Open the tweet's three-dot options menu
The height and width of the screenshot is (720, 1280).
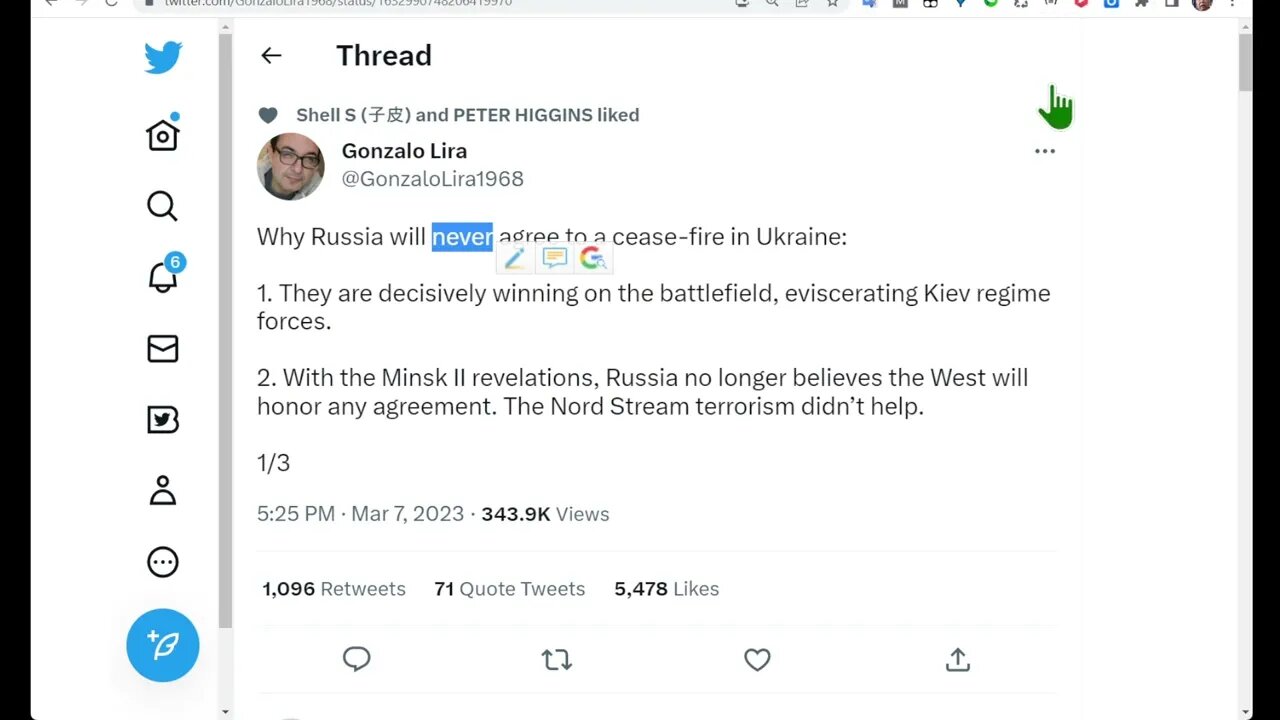click(1045, 151)
